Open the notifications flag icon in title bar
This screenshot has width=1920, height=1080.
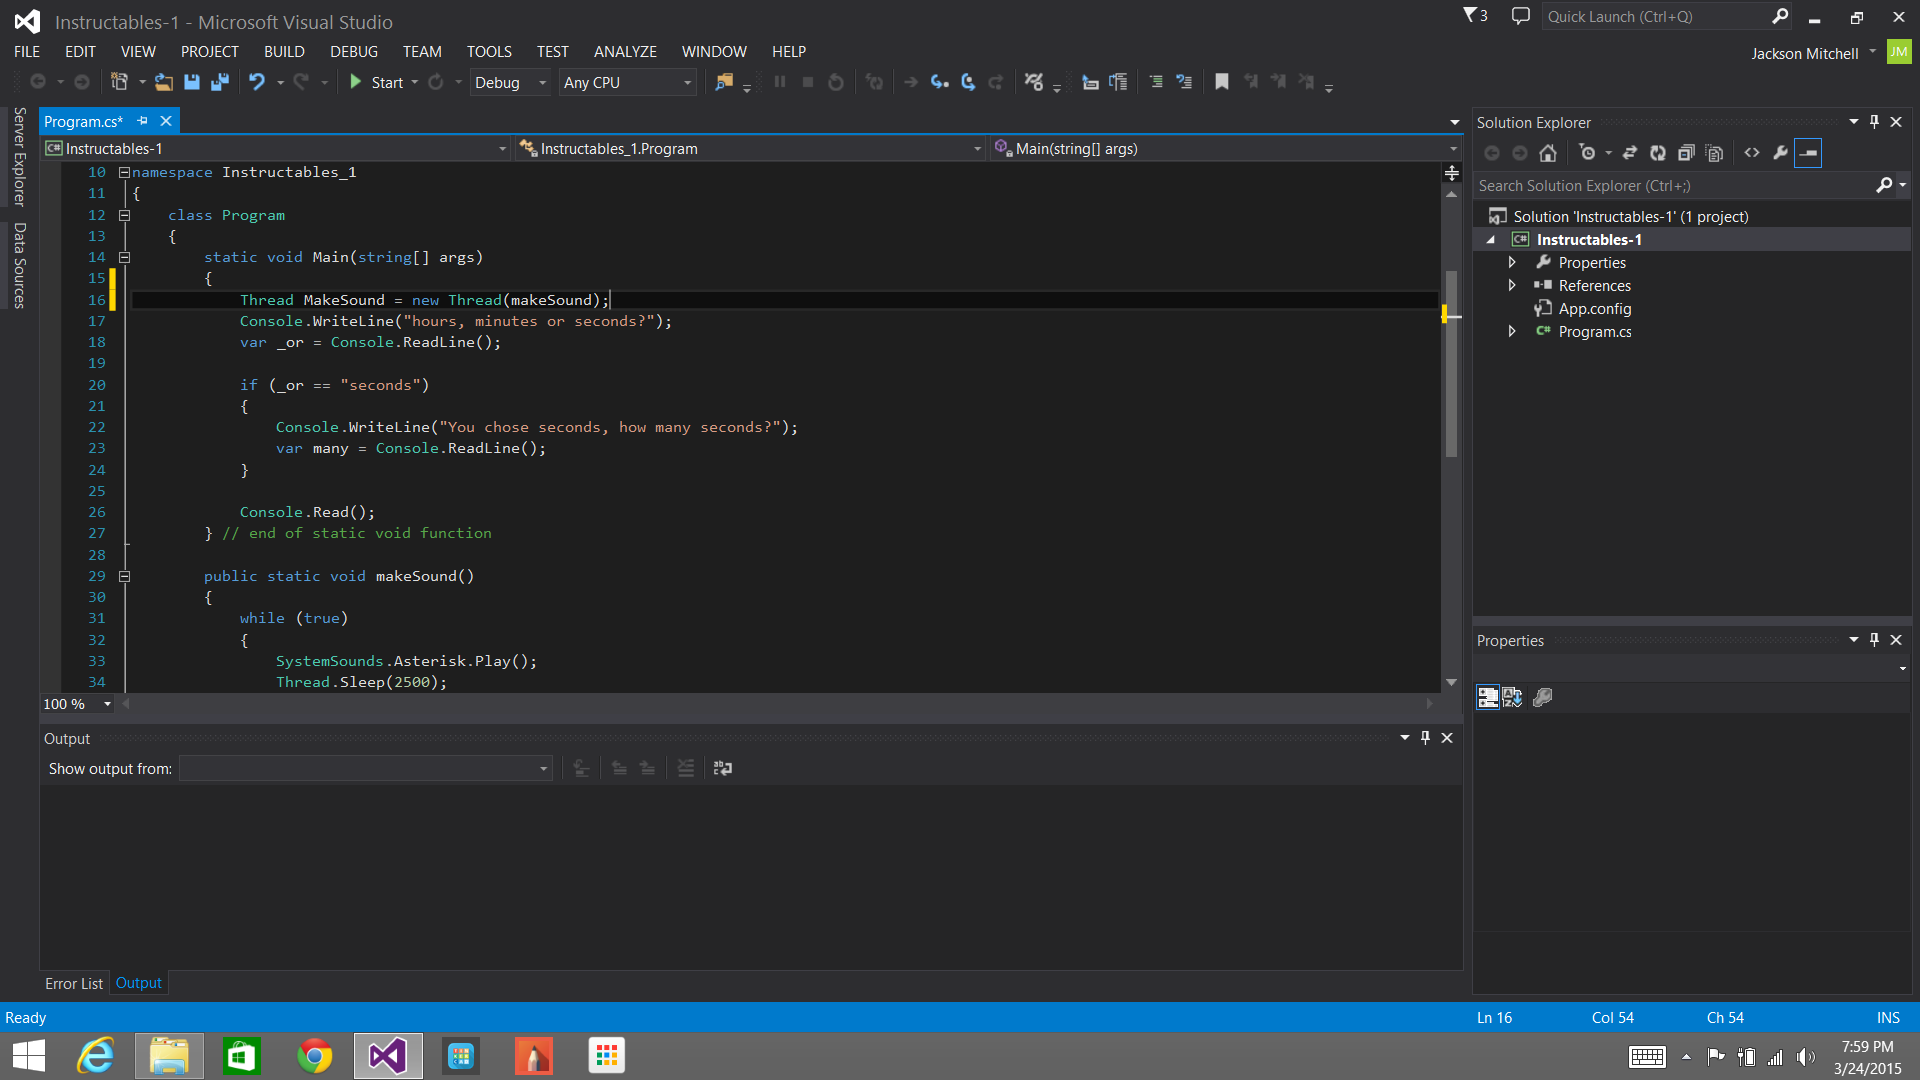(x=1476, y=16)
